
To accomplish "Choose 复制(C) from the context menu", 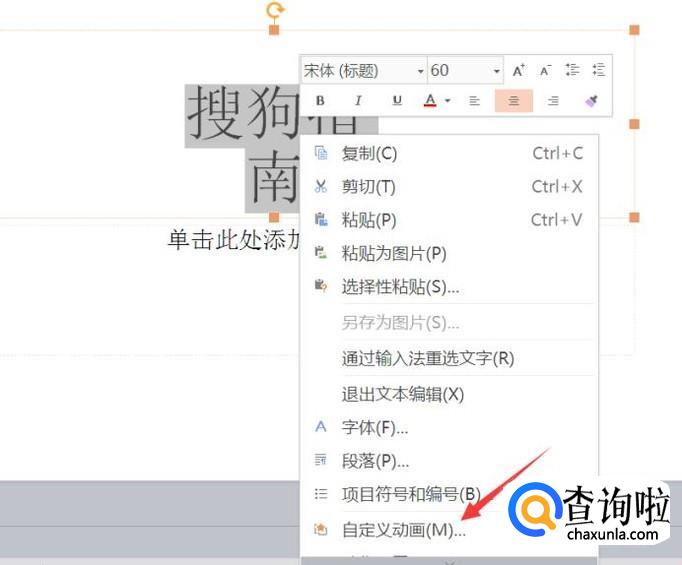I will point(449,153).
